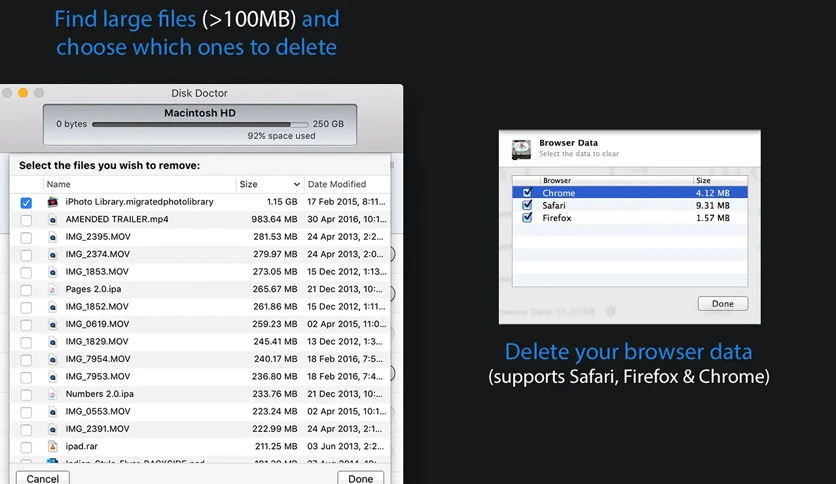Click the IMG_7953.MOV file icon
The image size is (836, 484).
[52, 377]
